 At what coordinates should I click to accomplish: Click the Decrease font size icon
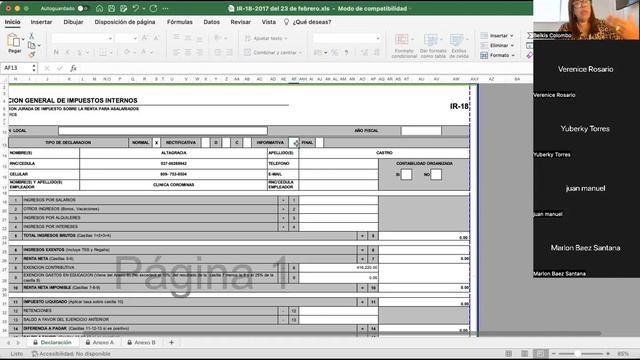pyautogui.click(x=156, y=38)
